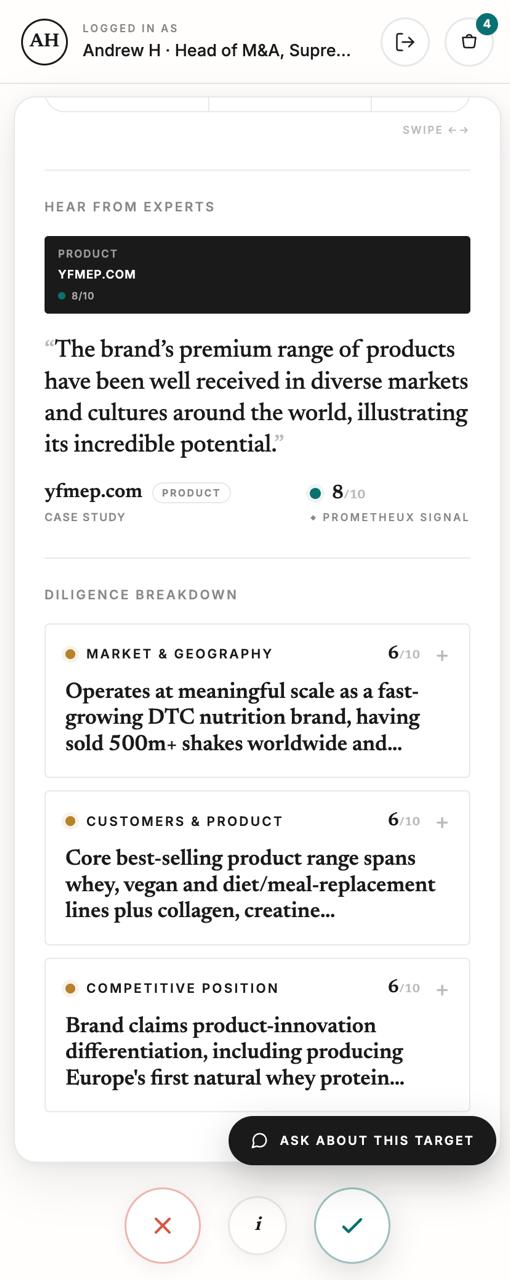Click the chat bubble icon in Ask button
The width and height of the screenshot is (510, 1280).
tap(259, 1140)
